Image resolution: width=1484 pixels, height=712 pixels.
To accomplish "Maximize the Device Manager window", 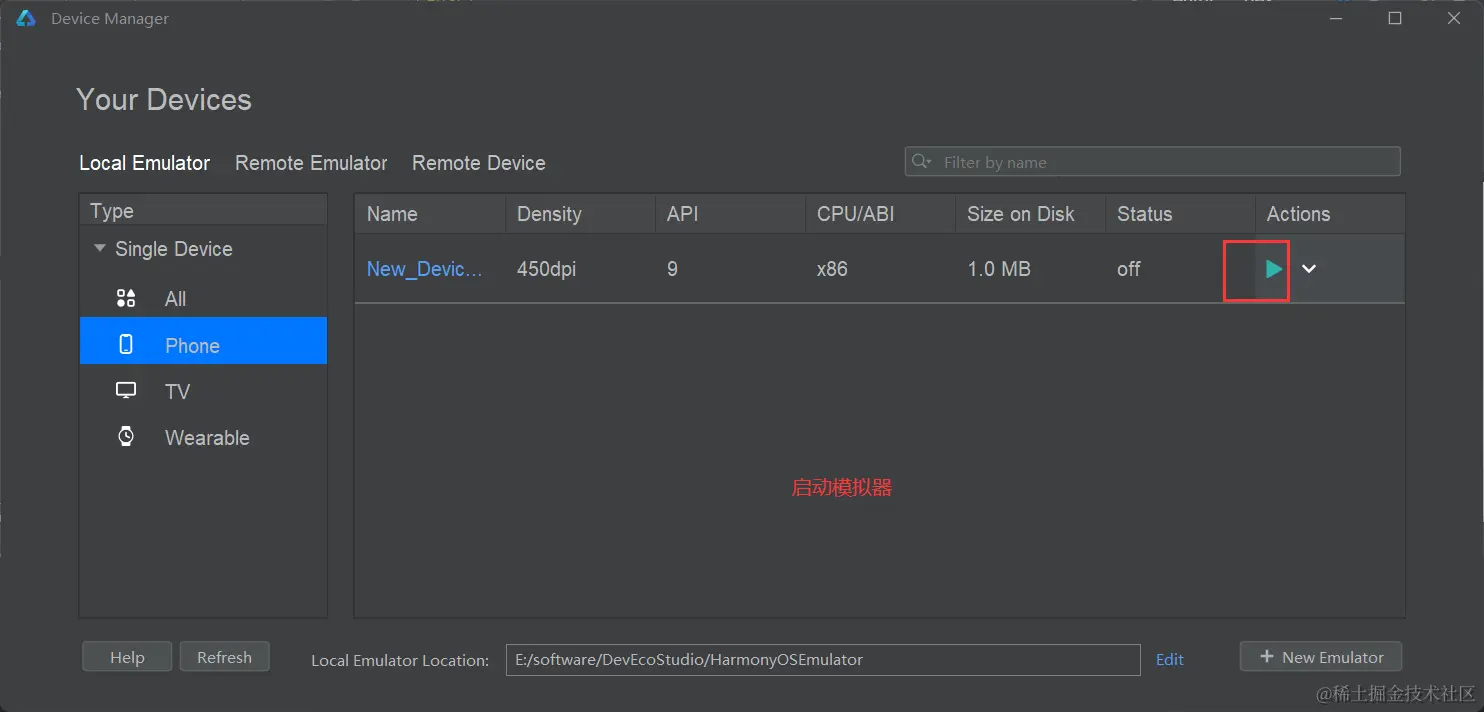I will [1395, 18].
